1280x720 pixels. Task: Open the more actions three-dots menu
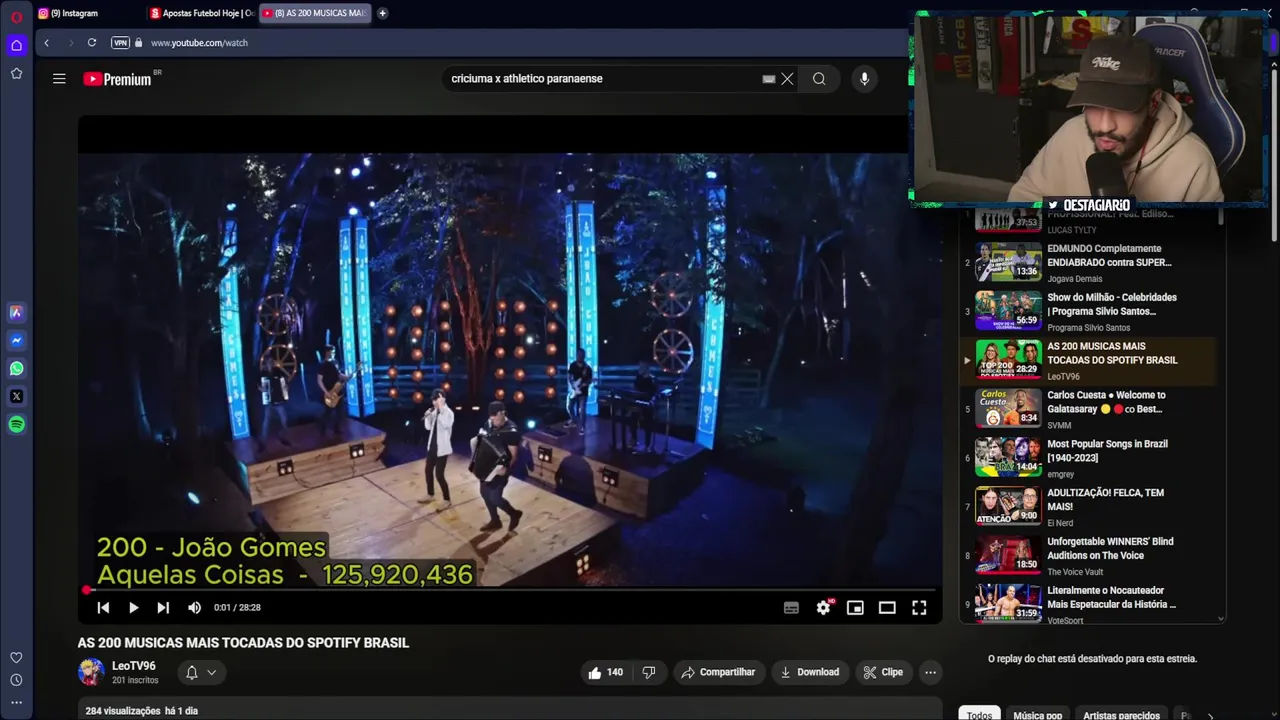(x=930, y=672)
